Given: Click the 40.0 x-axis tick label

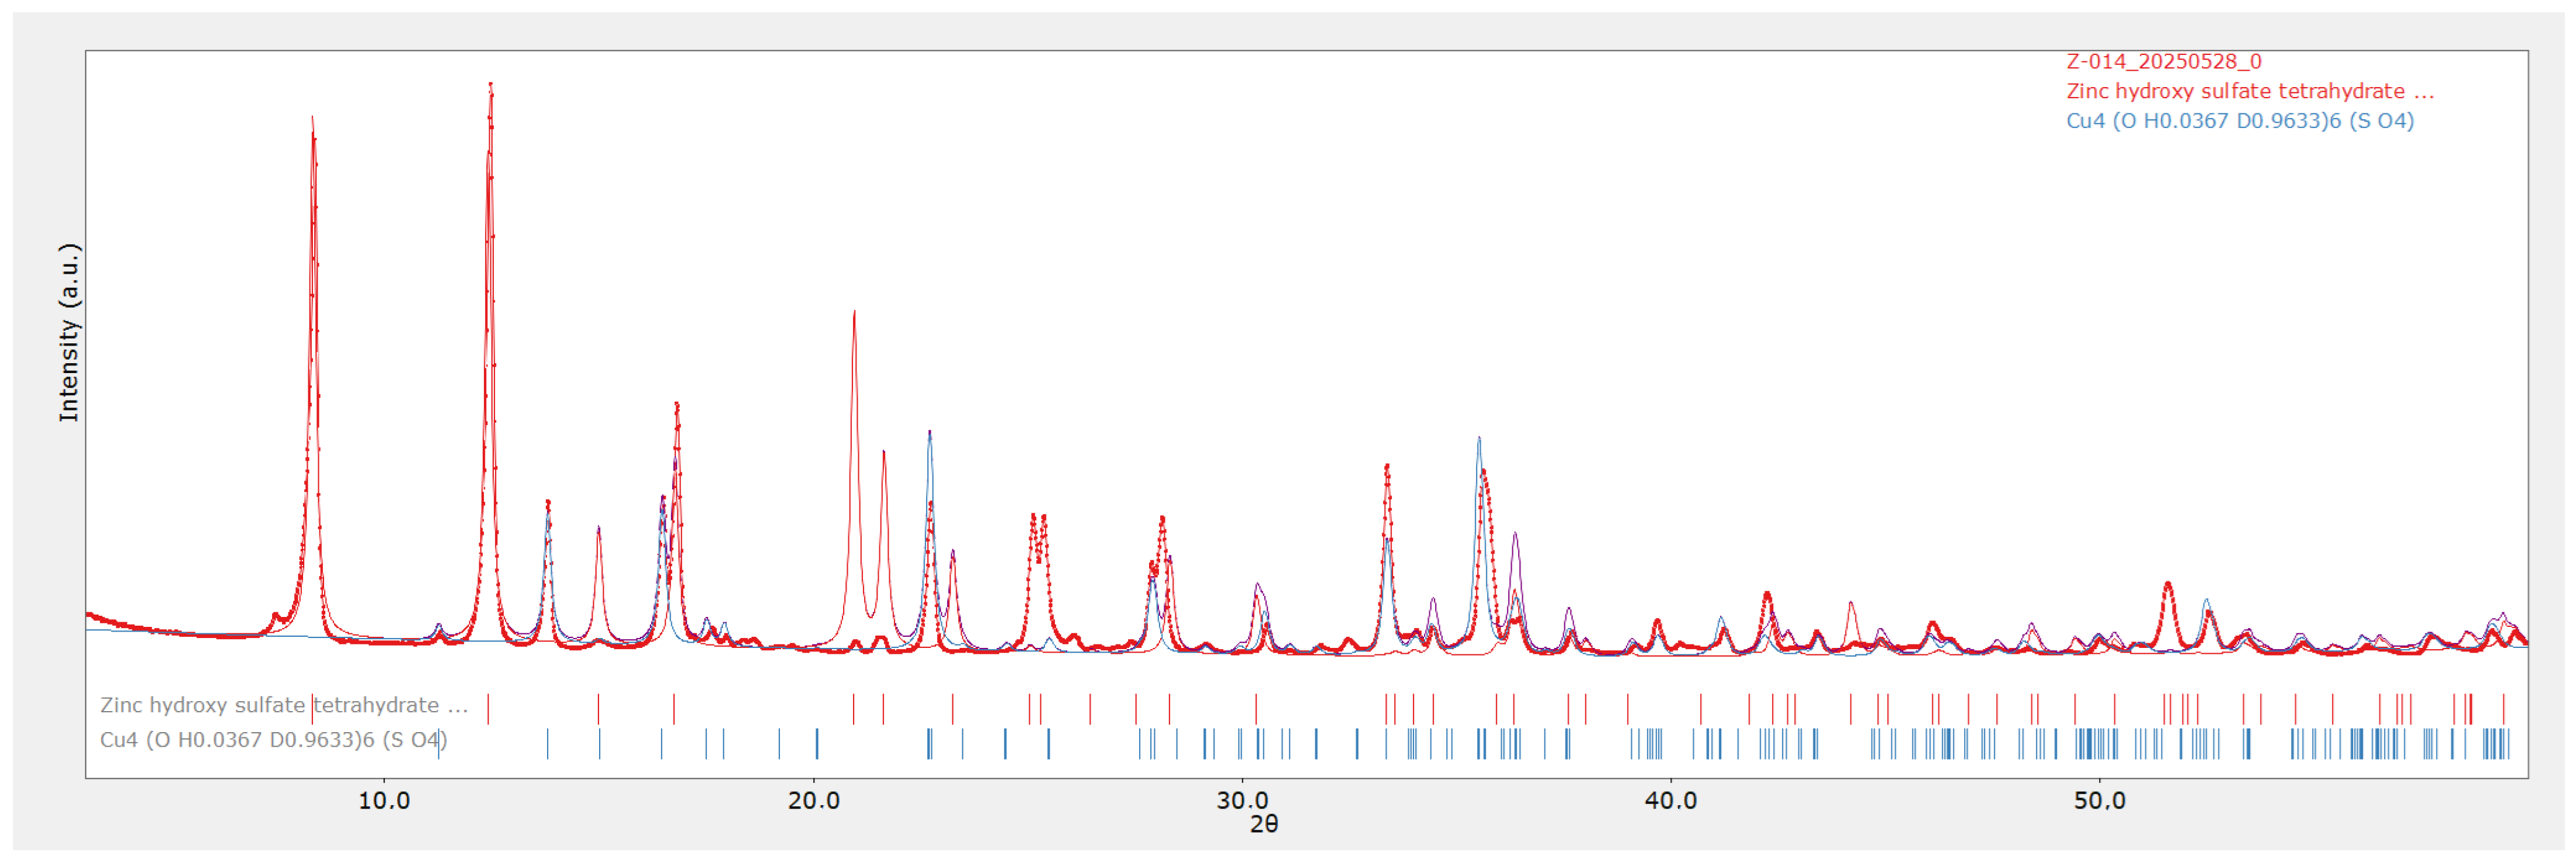Looking at the screenshot, I should pos(1670,801).
